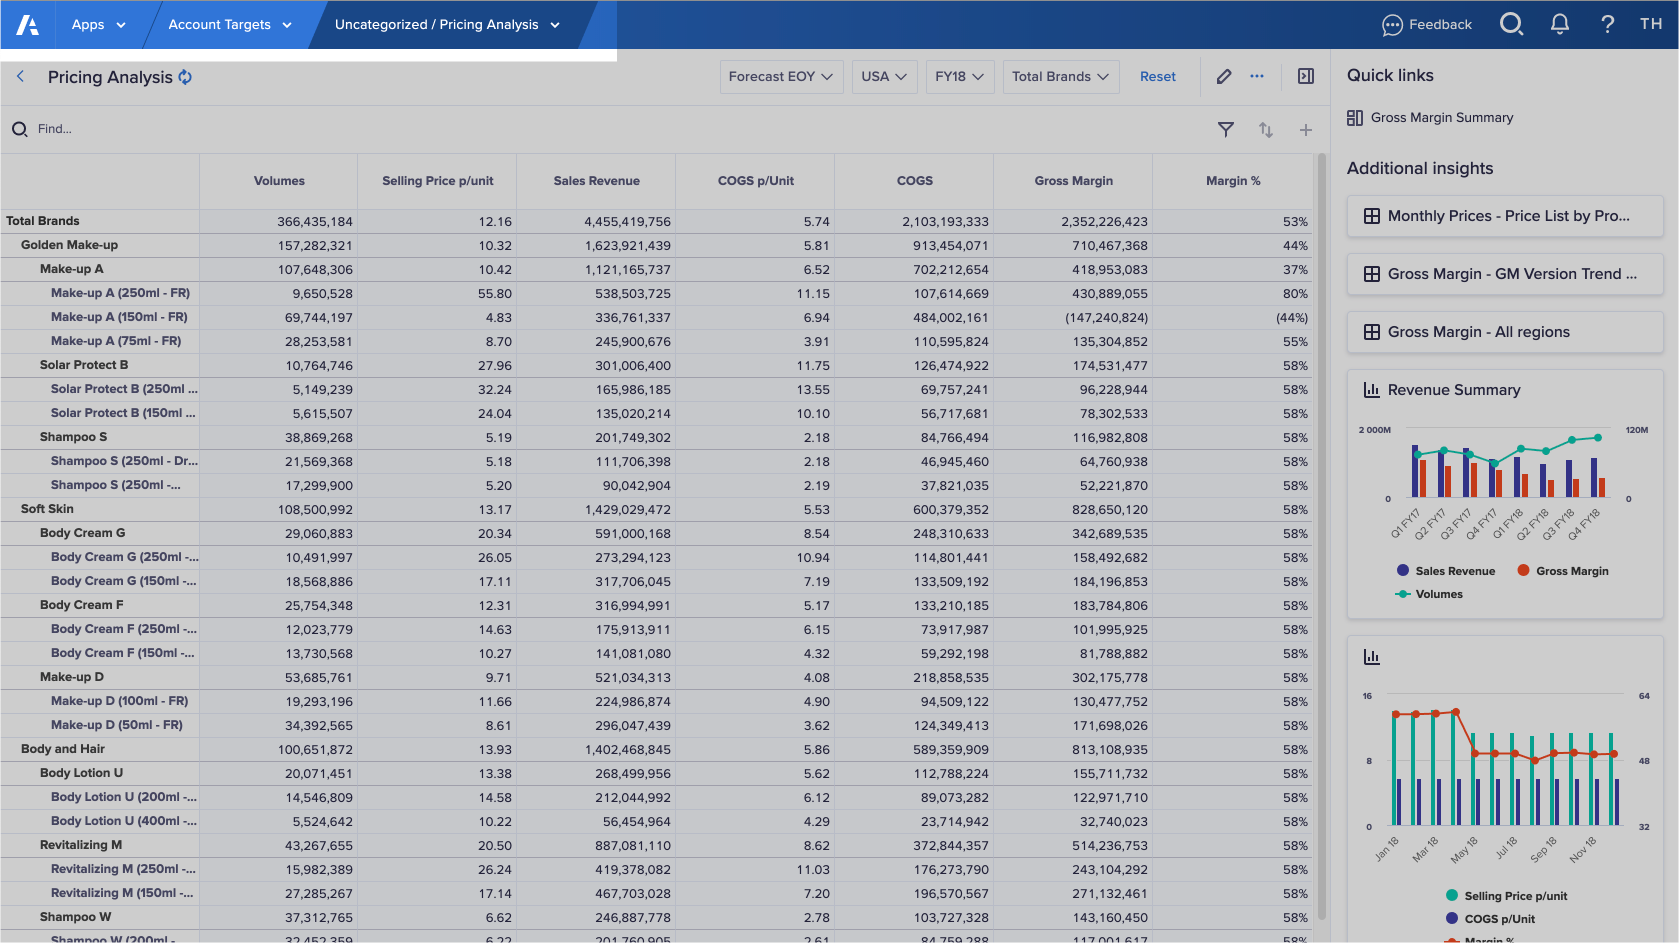Open the TH user profile menu
The height and width of the screenshot is (943, 1679).
(1651, 24)
